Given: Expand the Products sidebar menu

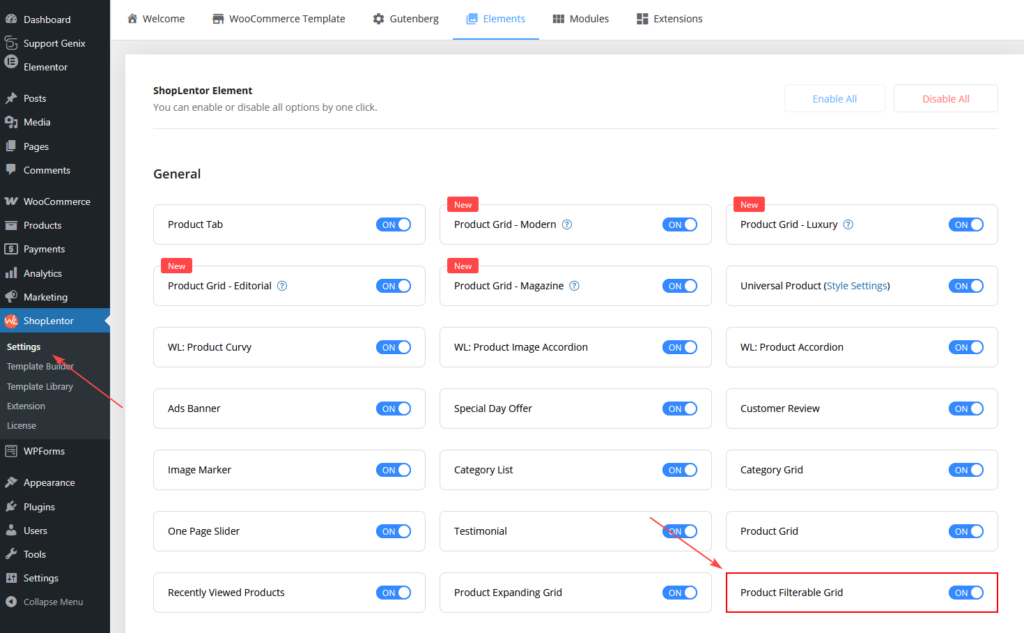Looking at the screenshot, I should (42, 225).
